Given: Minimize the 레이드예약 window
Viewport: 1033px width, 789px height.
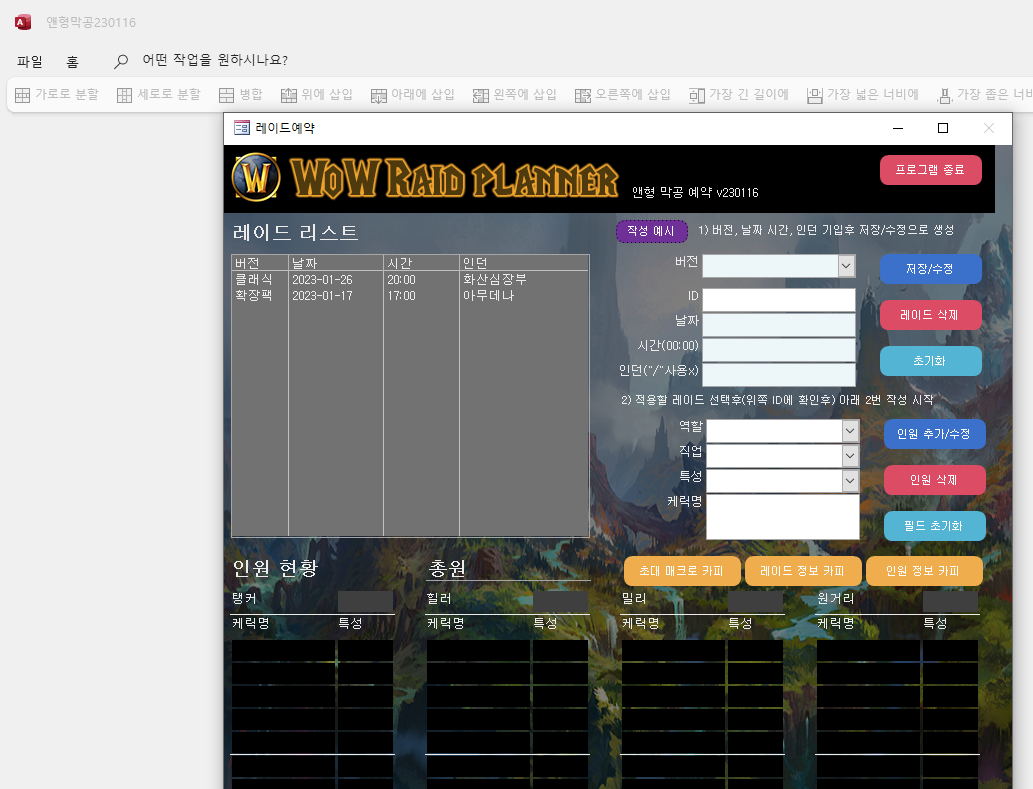Looking at the screenshot, I should [898, 128].
